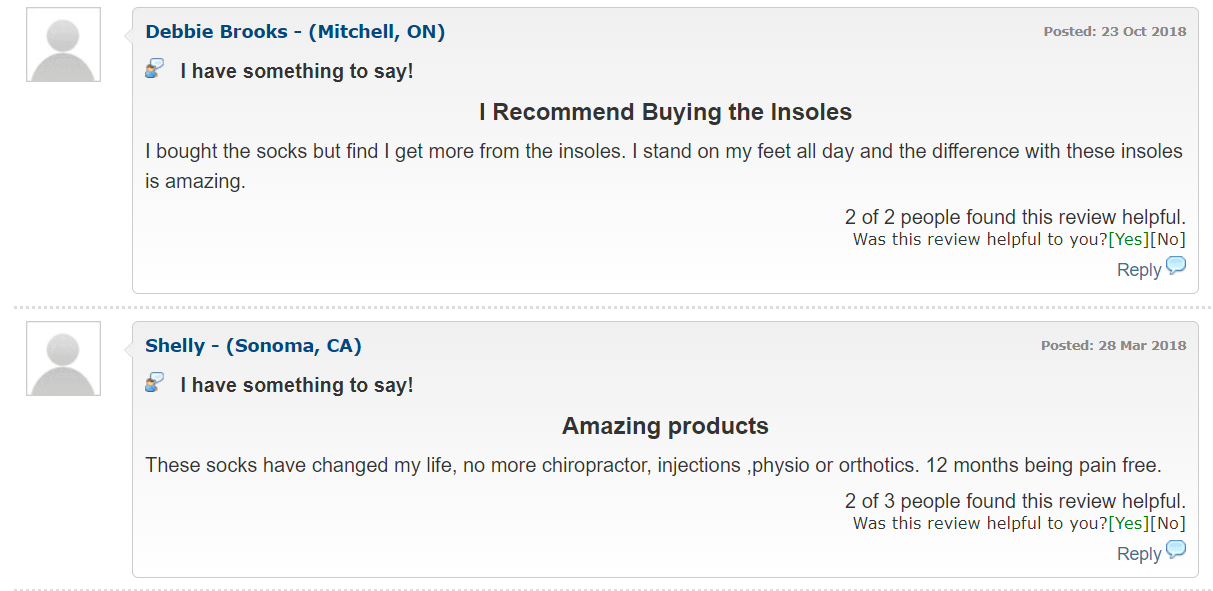Open Debbie Brooks' profile avatar
Image resolution: width=1213 pixels, height=591 pixels.
tap(63, 45)
